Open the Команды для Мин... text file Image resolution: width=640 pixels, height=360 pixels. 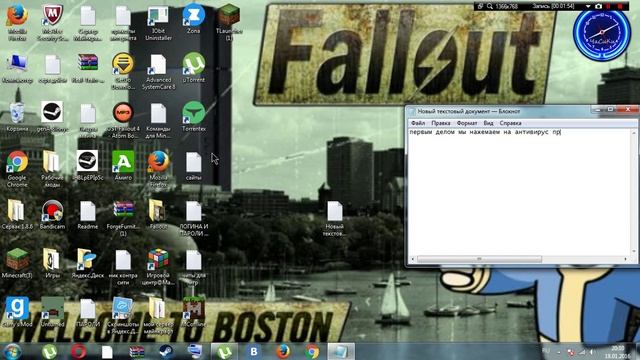(x=158, y=113)
